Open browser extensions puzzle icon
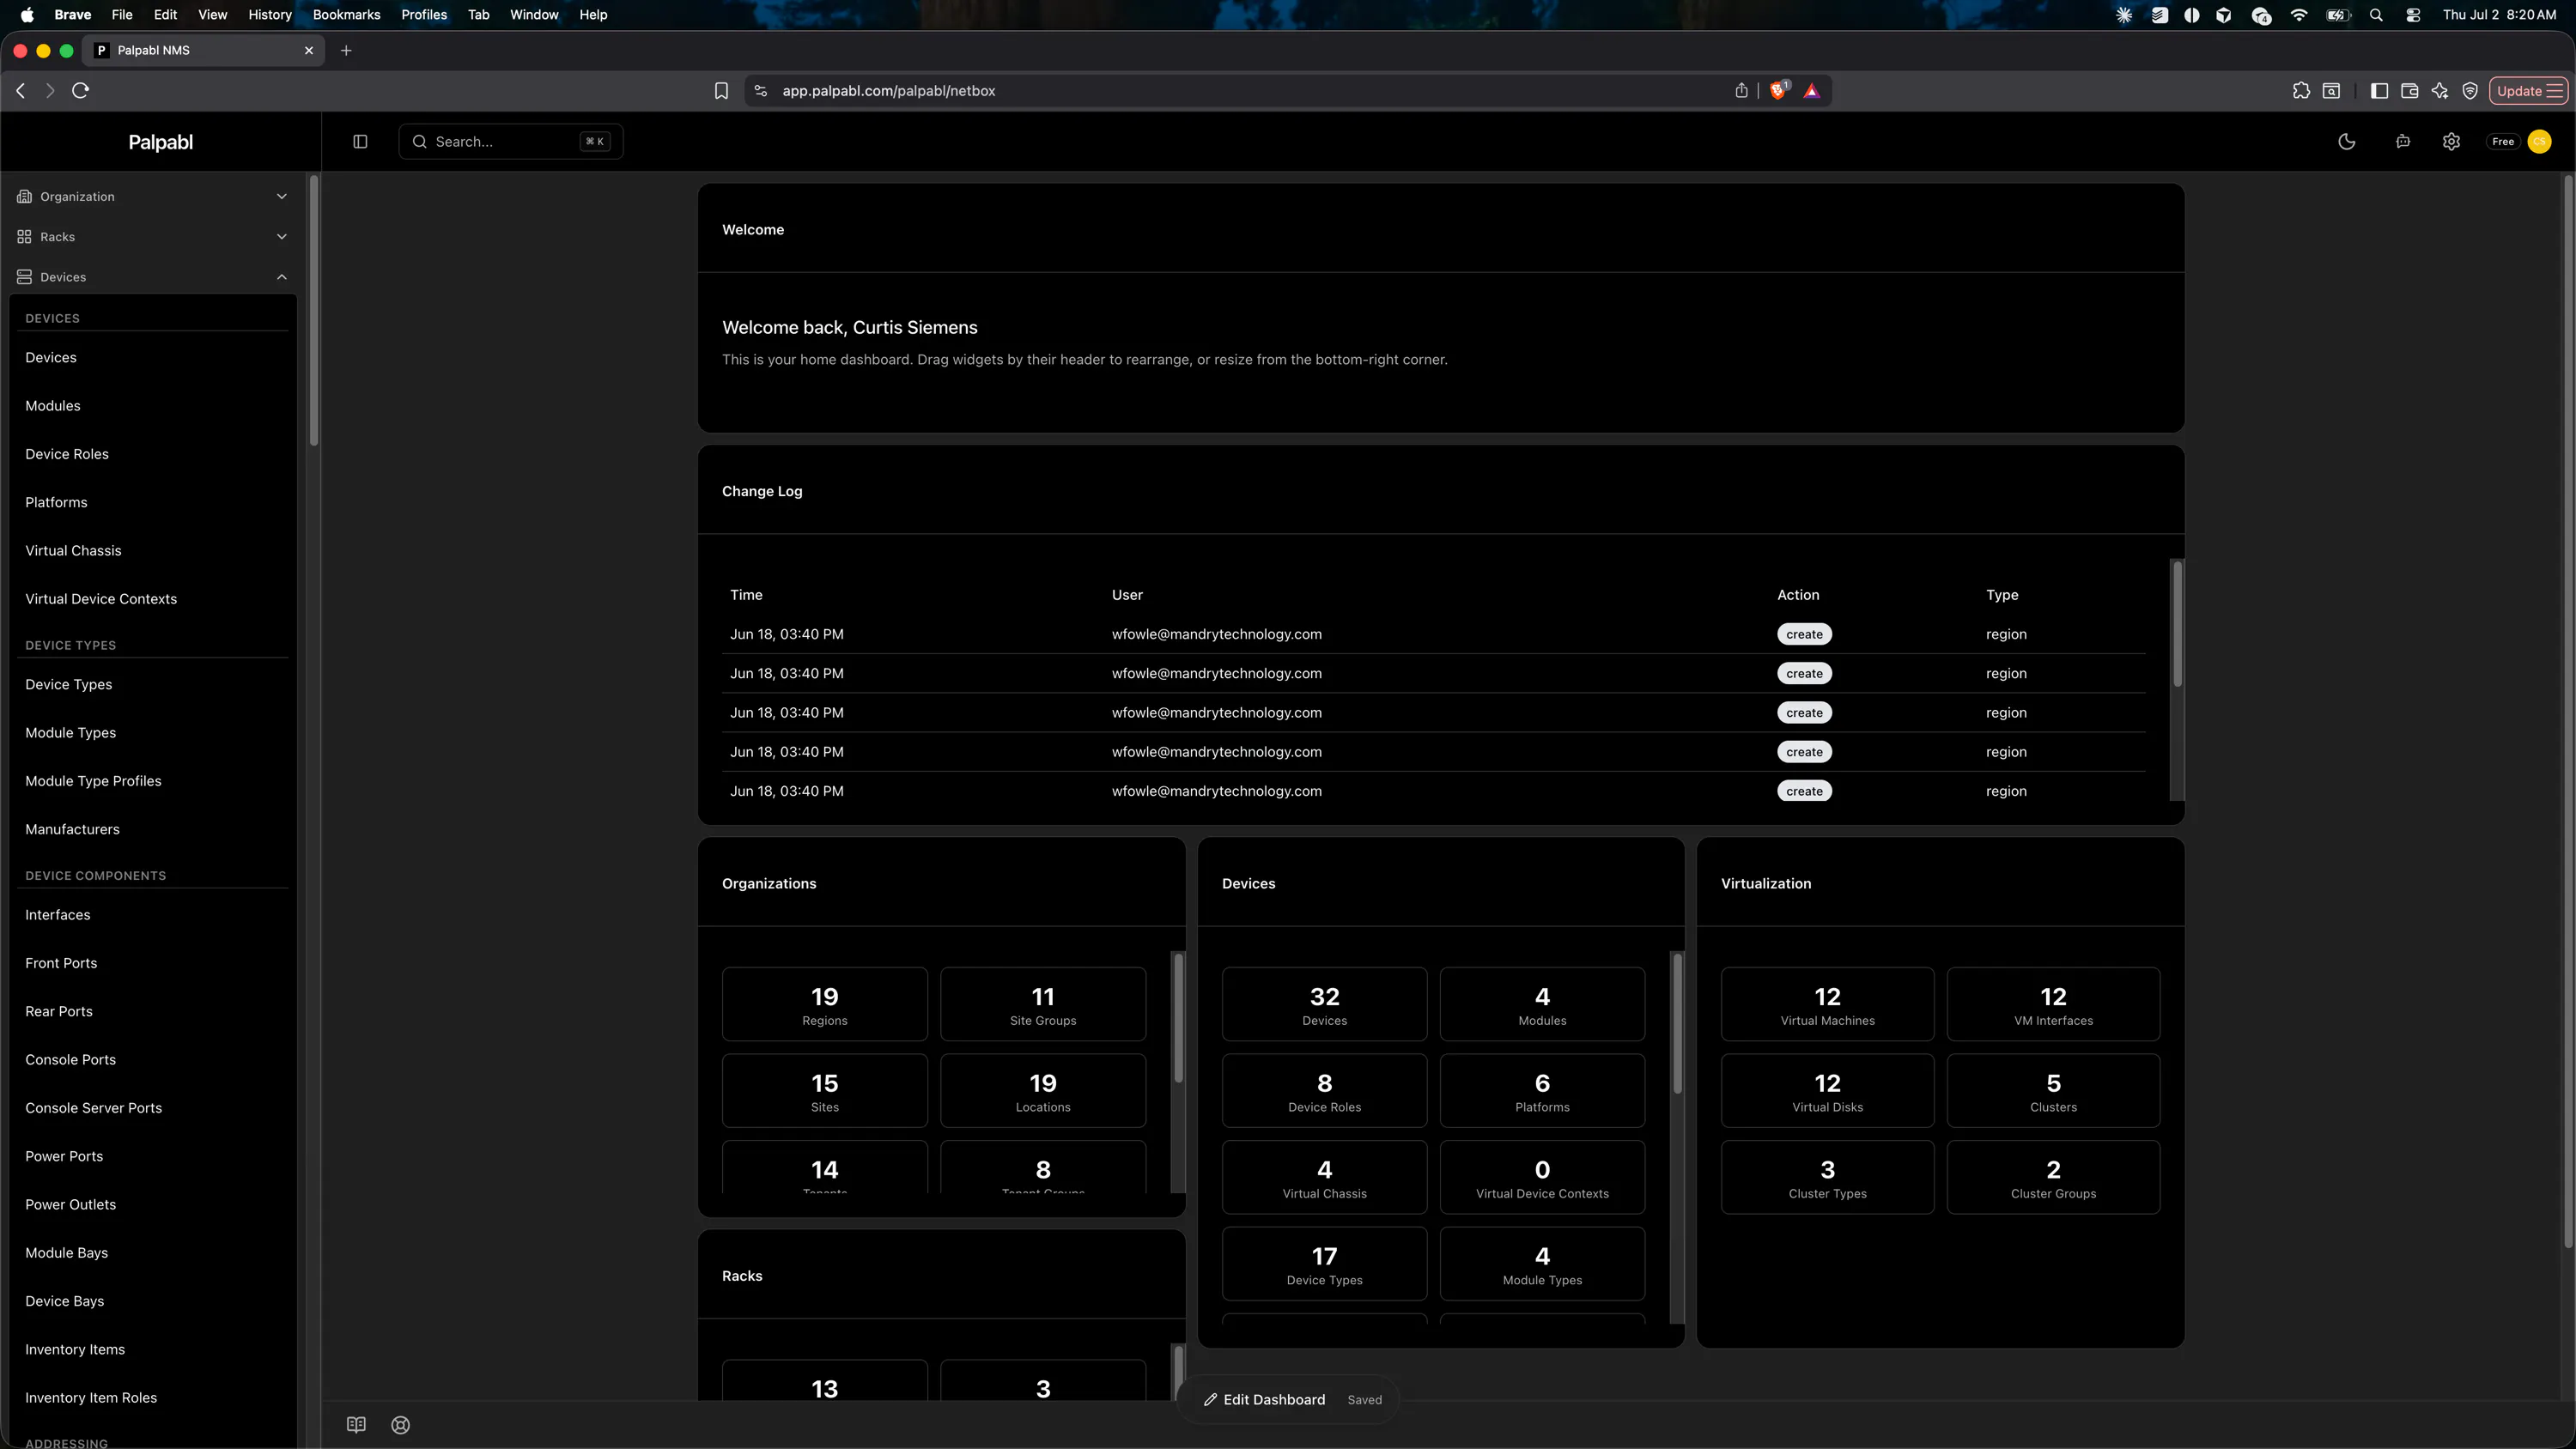Image resolution: width=2576 pixels, height=1449 pixels. 2301,90
